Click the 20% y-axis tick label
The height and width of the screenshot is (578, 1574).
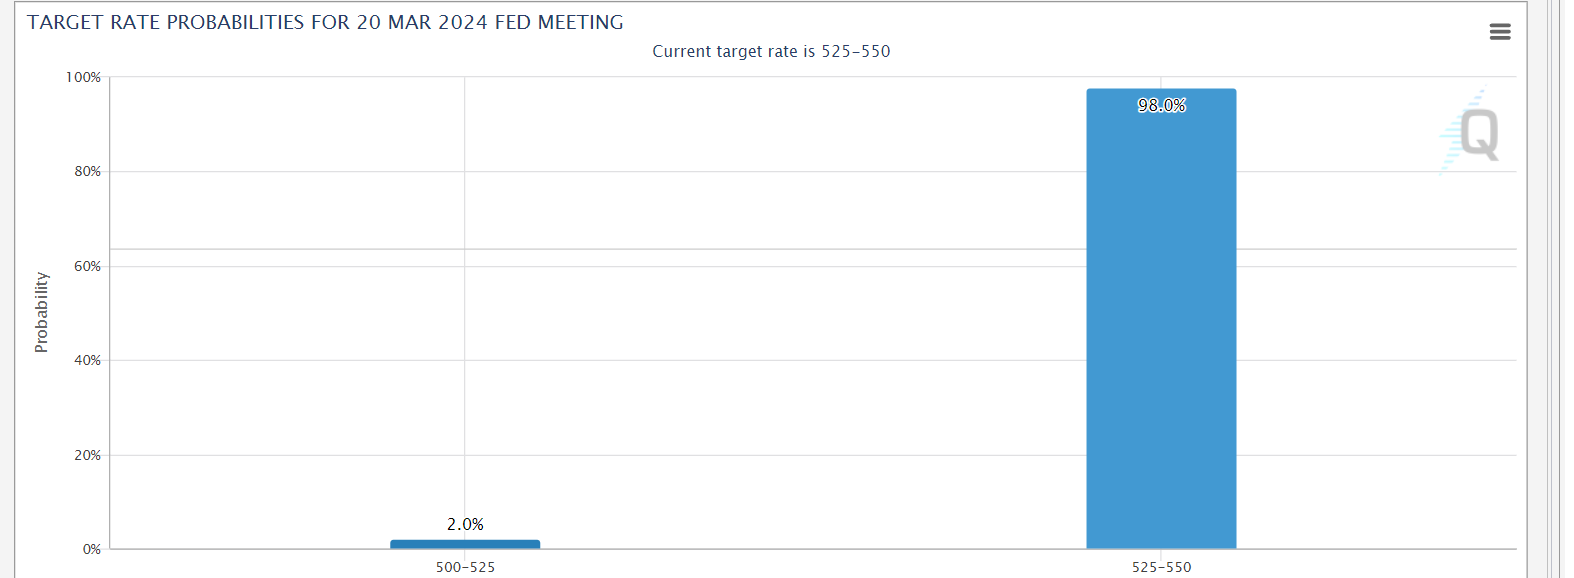[87, 455]
